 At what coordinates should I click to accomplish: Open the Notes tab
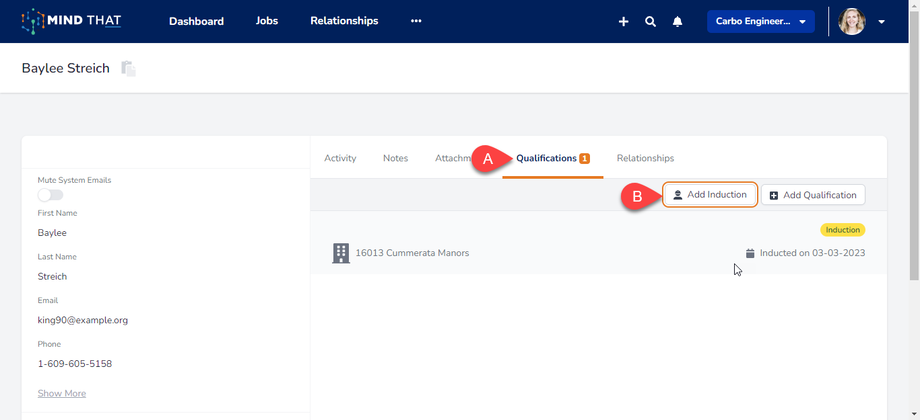point(395,158)
